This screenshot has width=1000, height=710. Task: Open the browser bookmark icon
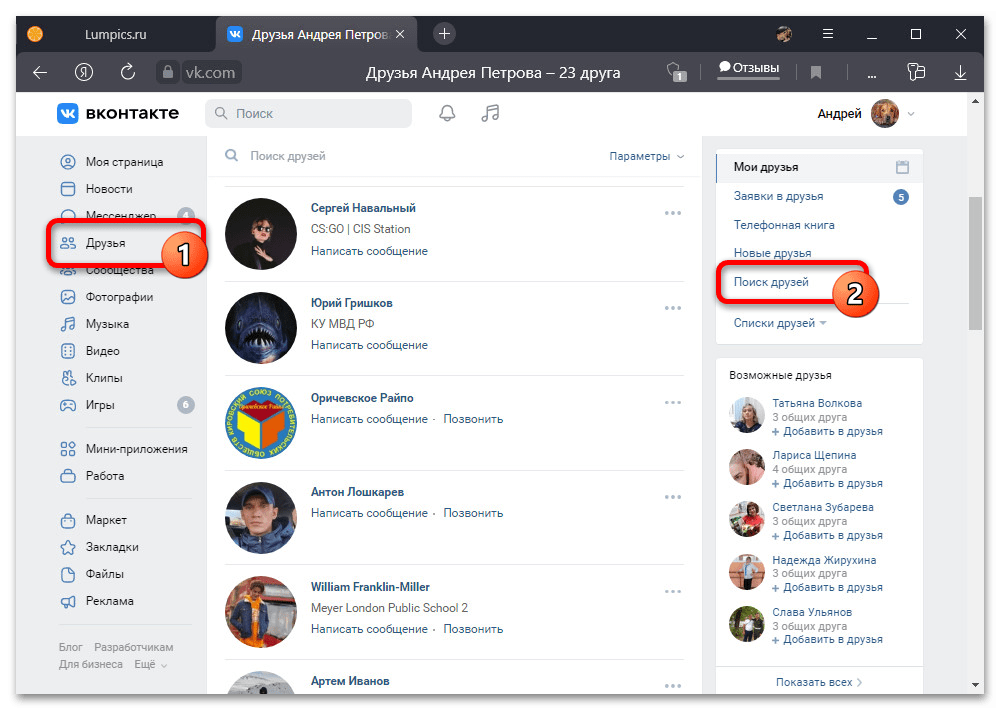click(815, 73)
